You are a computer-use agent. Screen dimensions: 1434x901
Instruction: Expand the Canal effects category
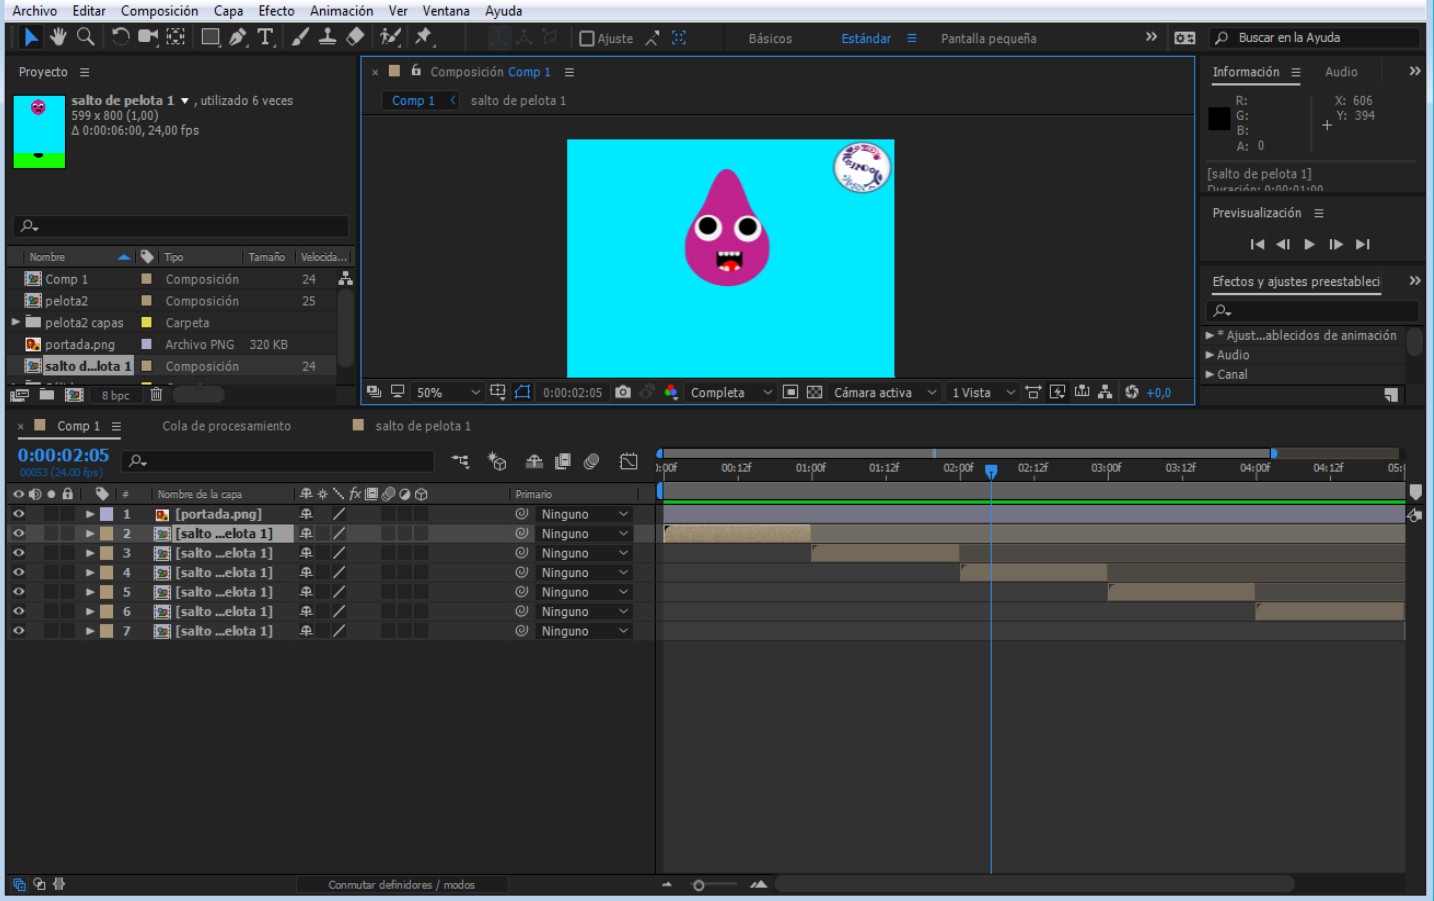[x=1210, y=374]
